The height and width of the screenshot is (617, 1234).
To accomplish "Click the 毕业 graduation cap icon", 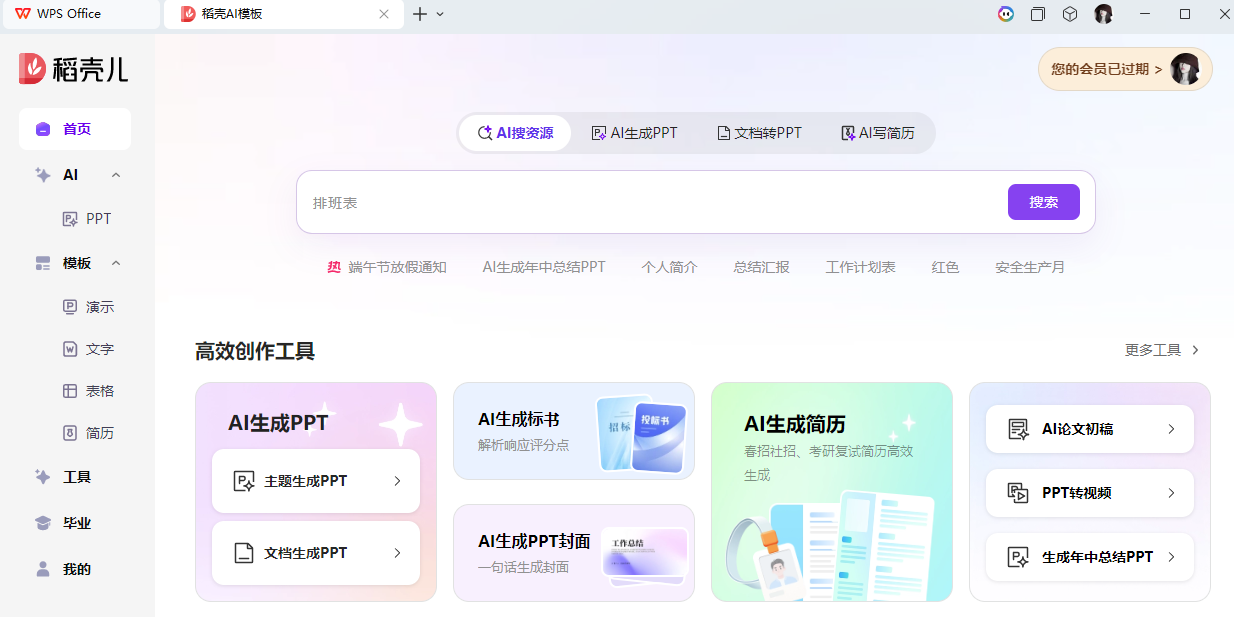I will click(43, 523).
